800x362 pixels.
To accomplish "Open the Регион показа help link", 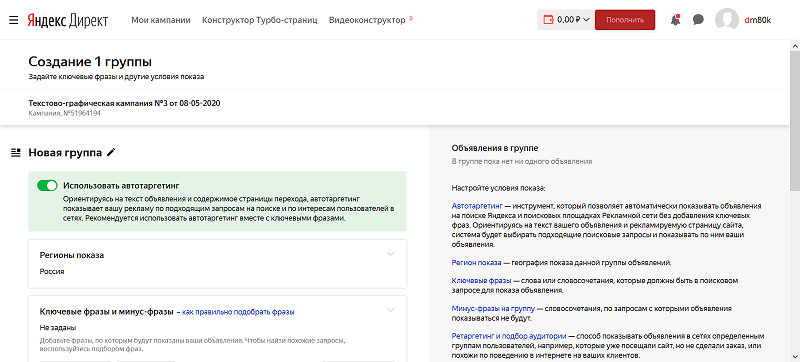I will pyautogui.click(x=477, y=263).
